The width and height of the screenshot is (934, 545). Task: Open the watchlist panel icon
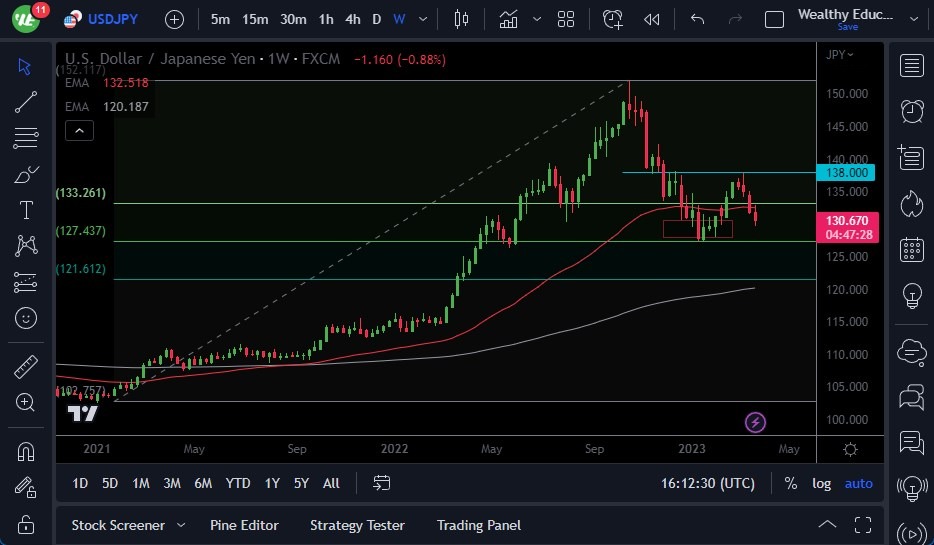911,66
